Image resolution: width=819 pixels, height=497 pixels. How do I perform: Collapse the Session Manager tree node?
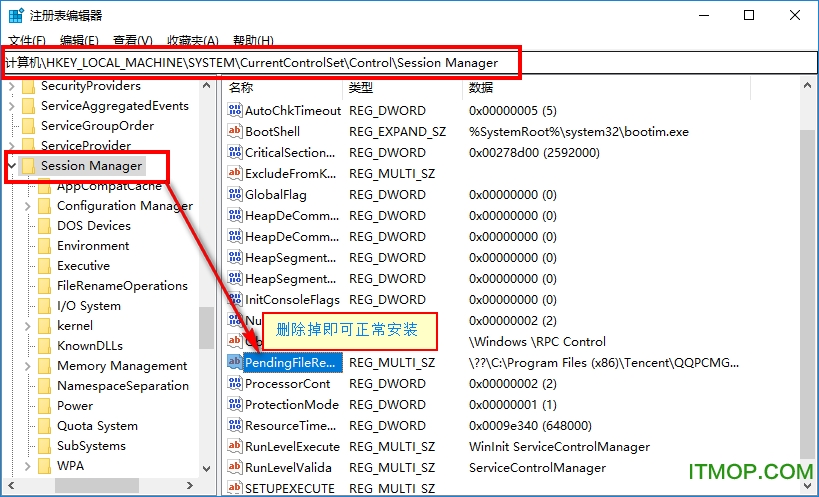11,166
